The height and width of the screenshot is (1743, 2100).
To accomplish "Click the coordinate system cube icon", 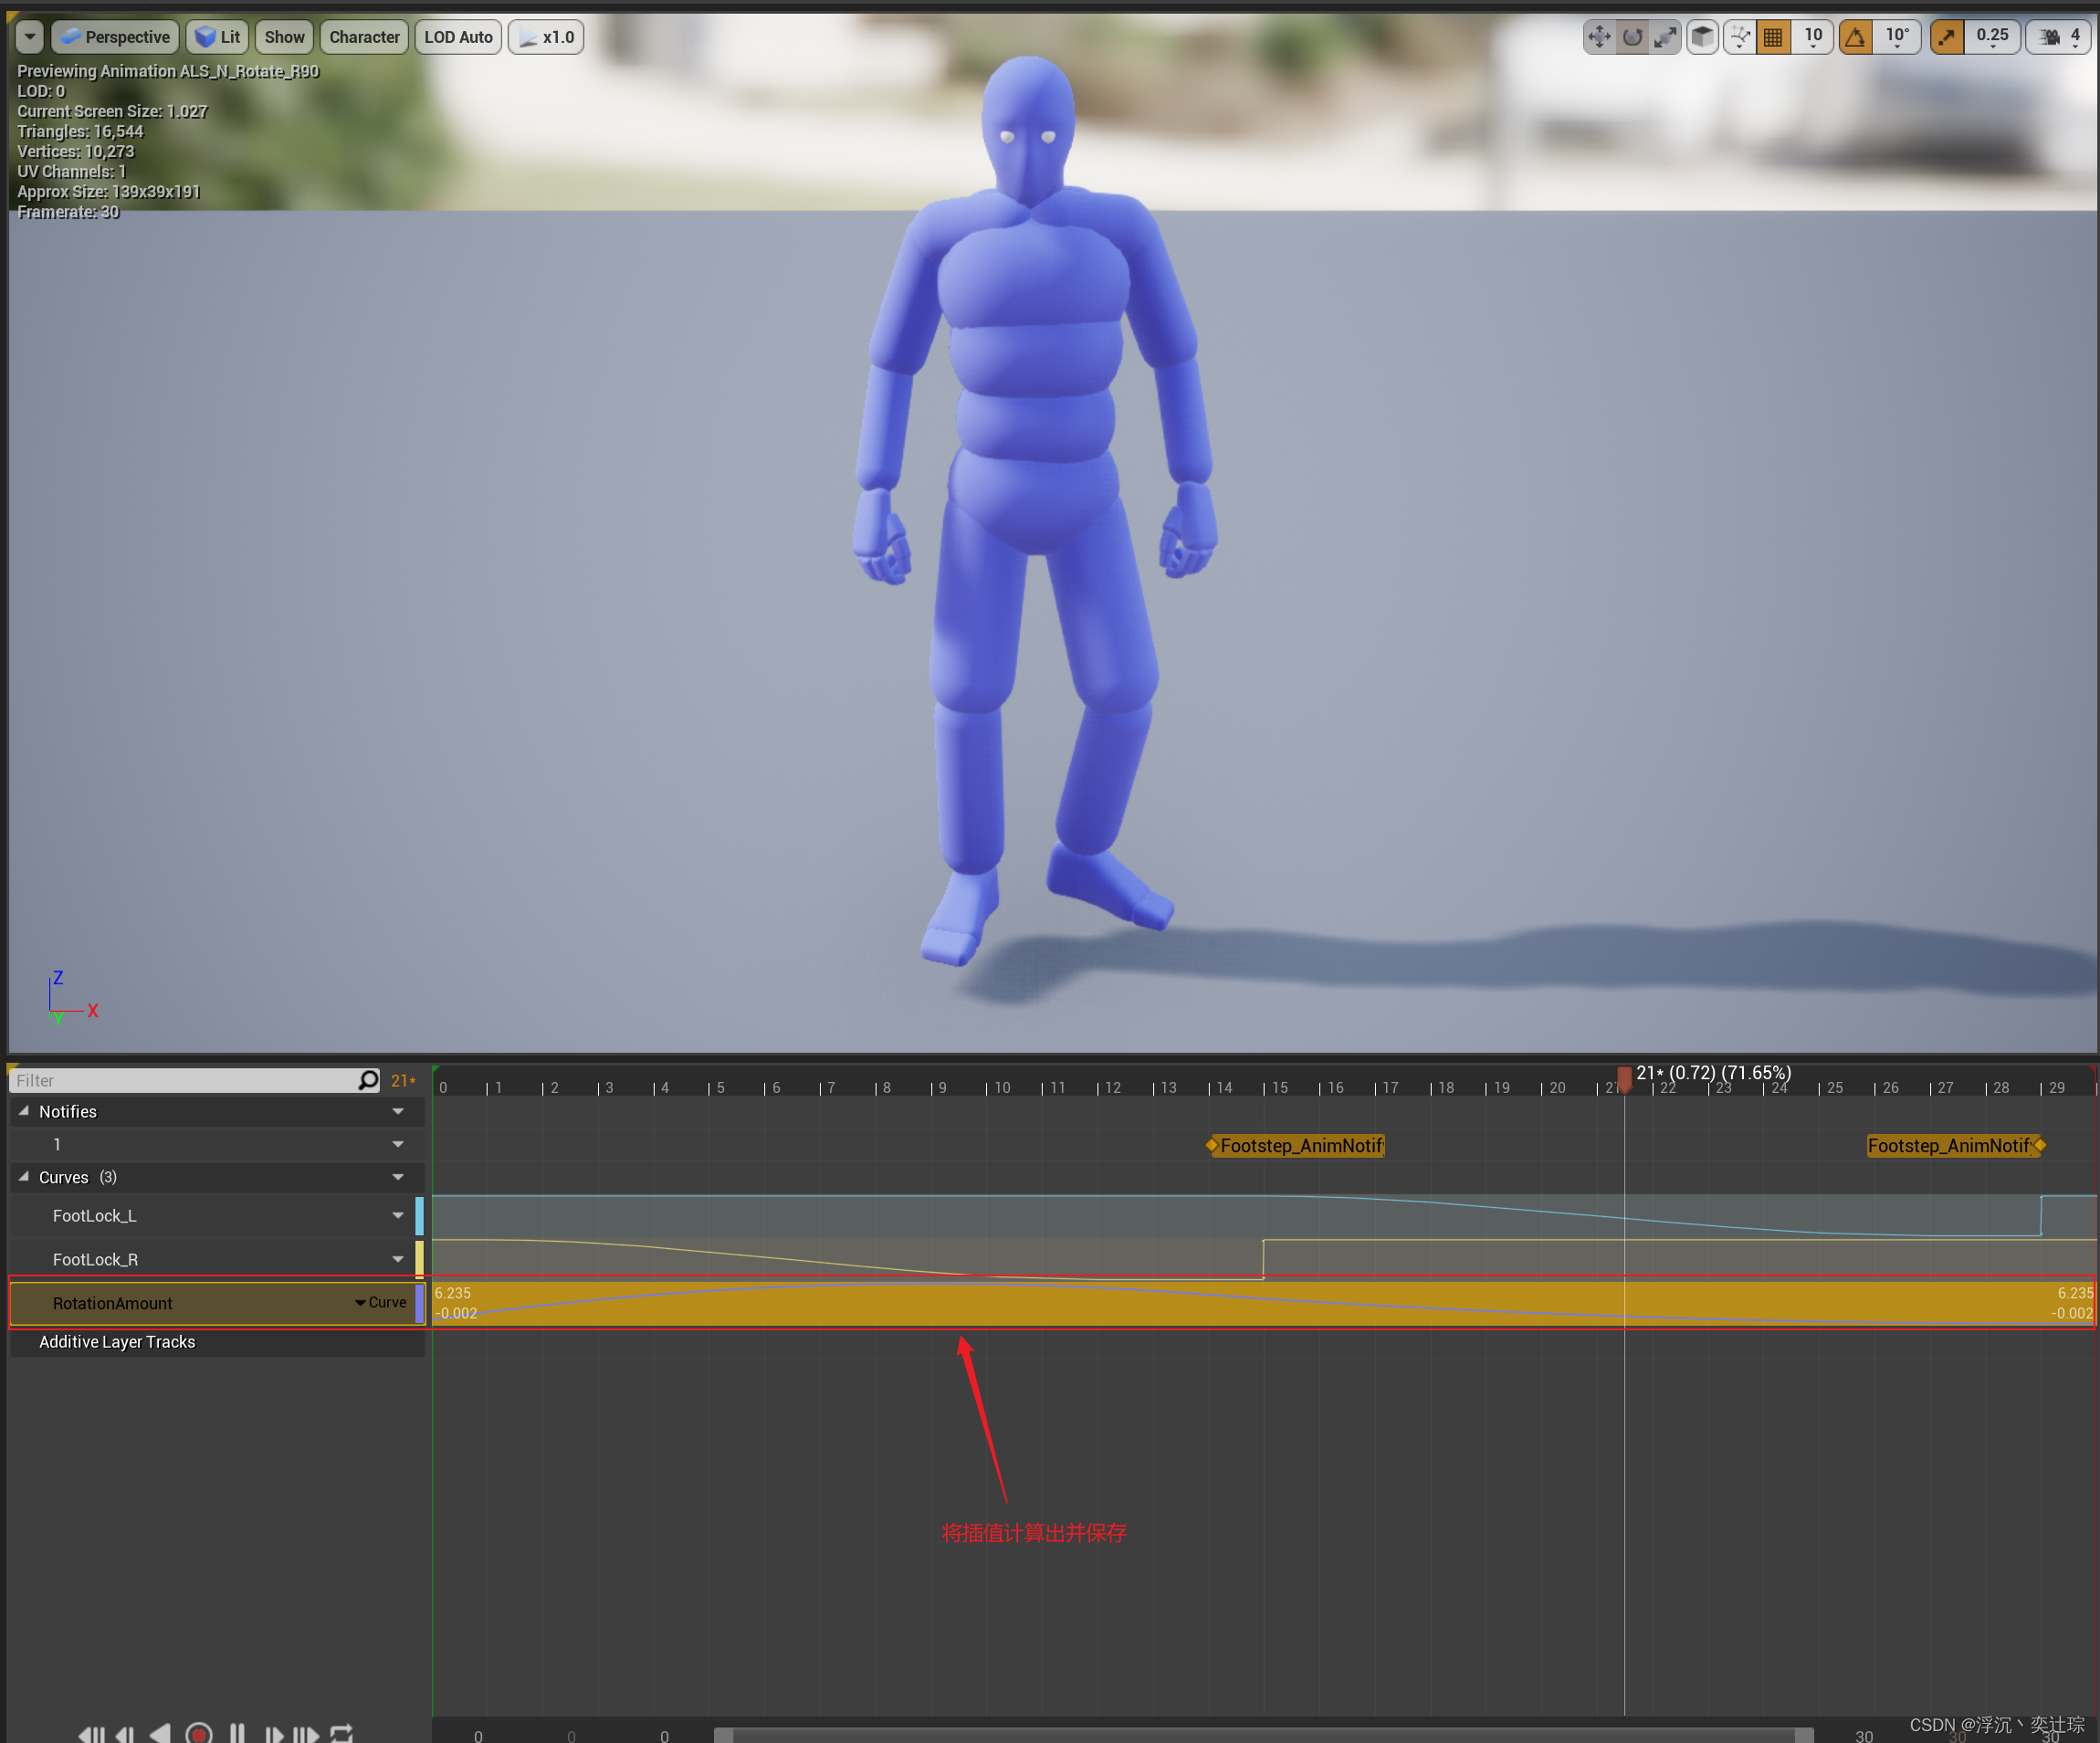I will point(1702,37).
